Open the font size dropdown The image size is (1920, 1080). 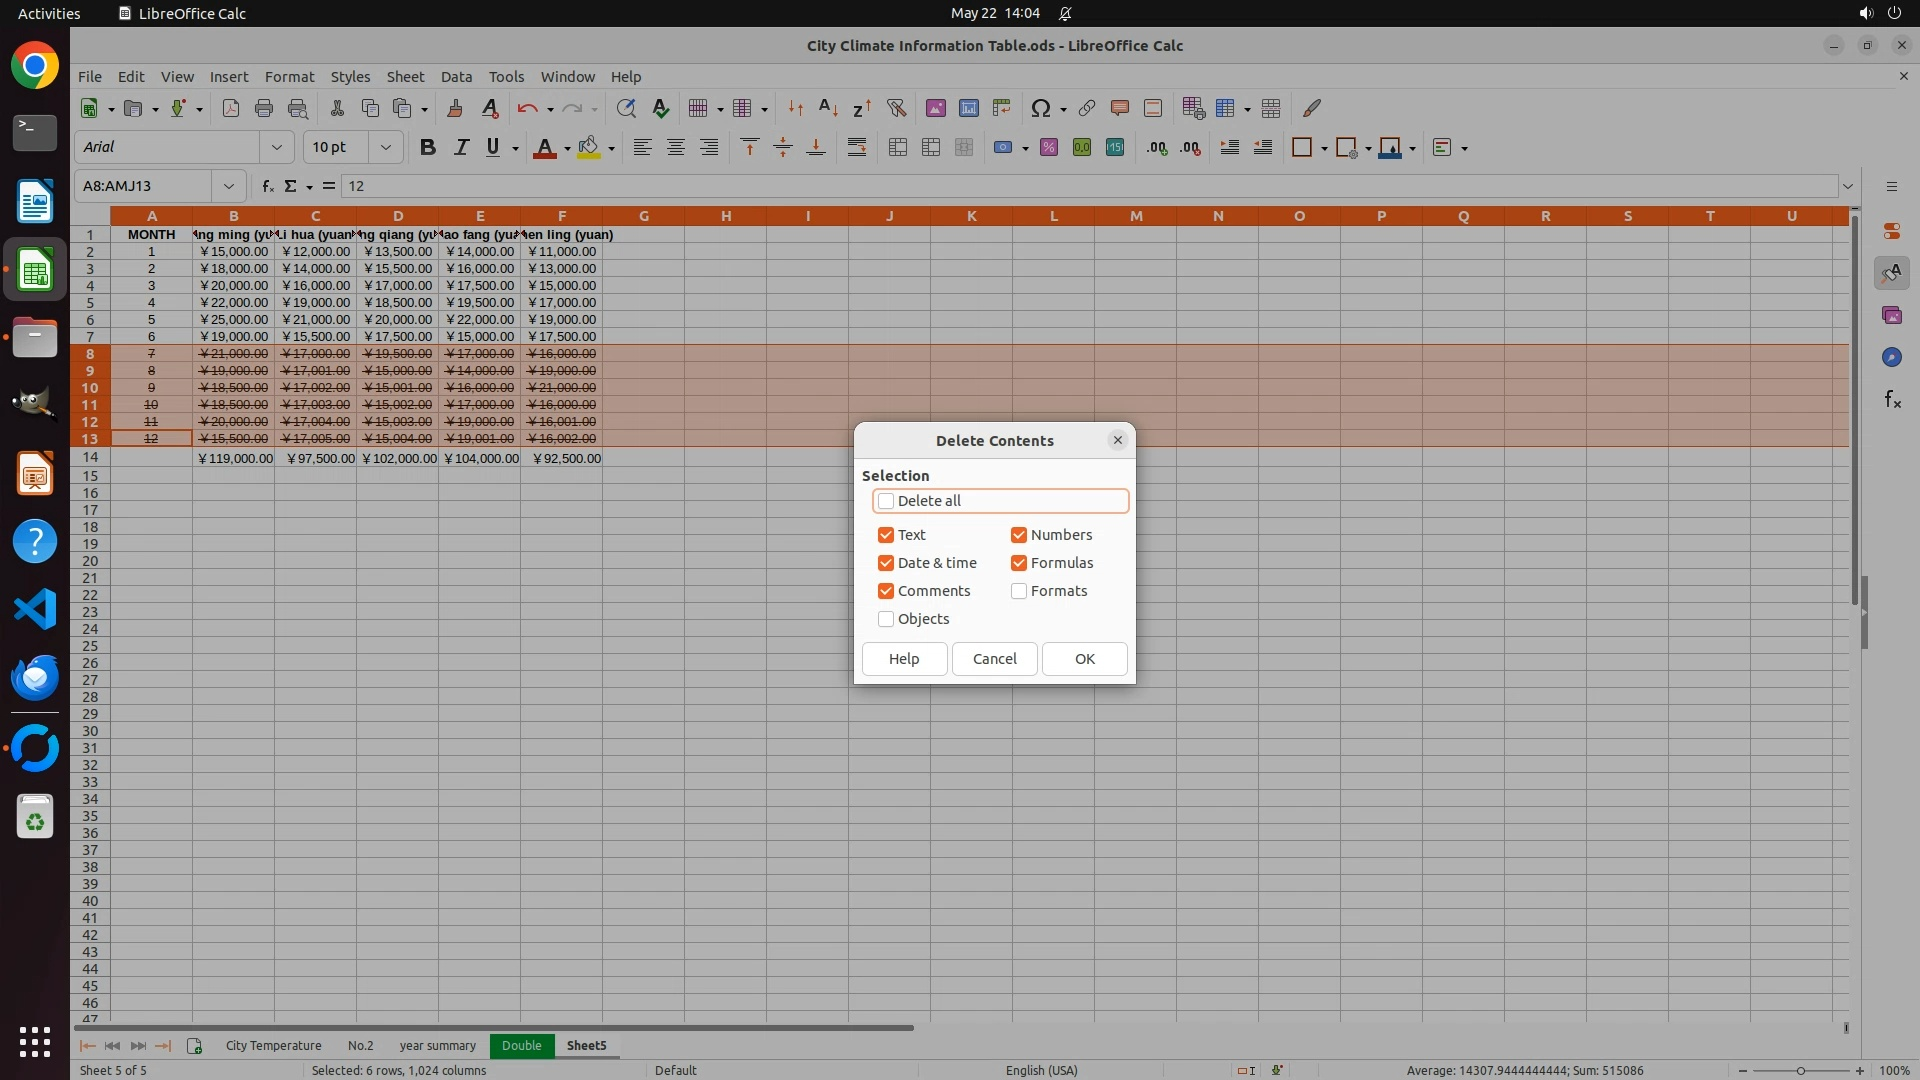[x=385, y=148]
